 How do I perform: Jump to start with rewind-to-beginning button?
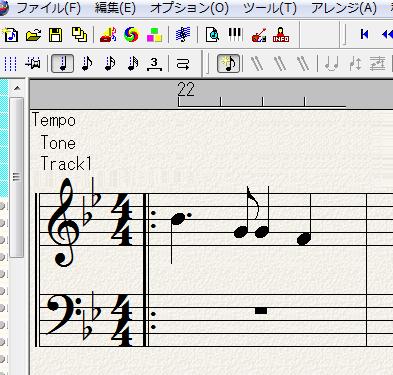coord(364,34)
